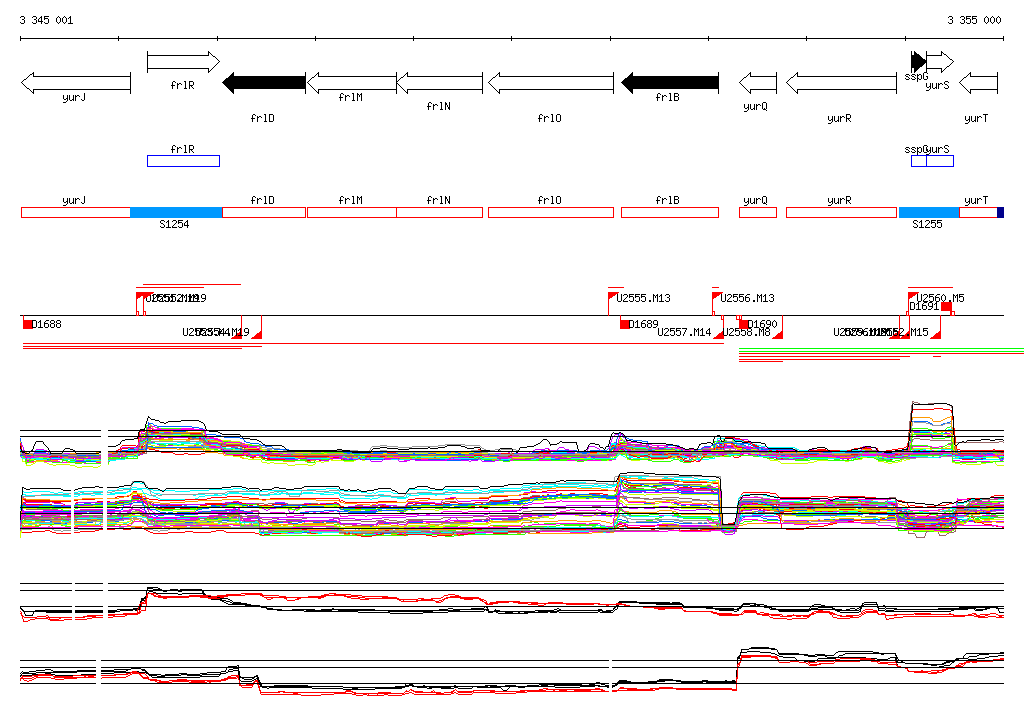1024x714 pixels.
Task: Click the black frlD gene arrow
Action: point(264,83)
